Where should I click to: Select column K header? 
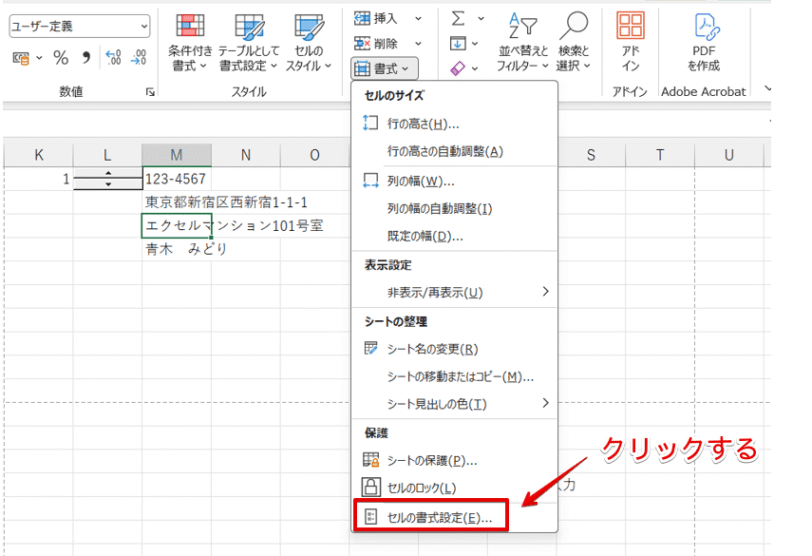coord(38,155)
